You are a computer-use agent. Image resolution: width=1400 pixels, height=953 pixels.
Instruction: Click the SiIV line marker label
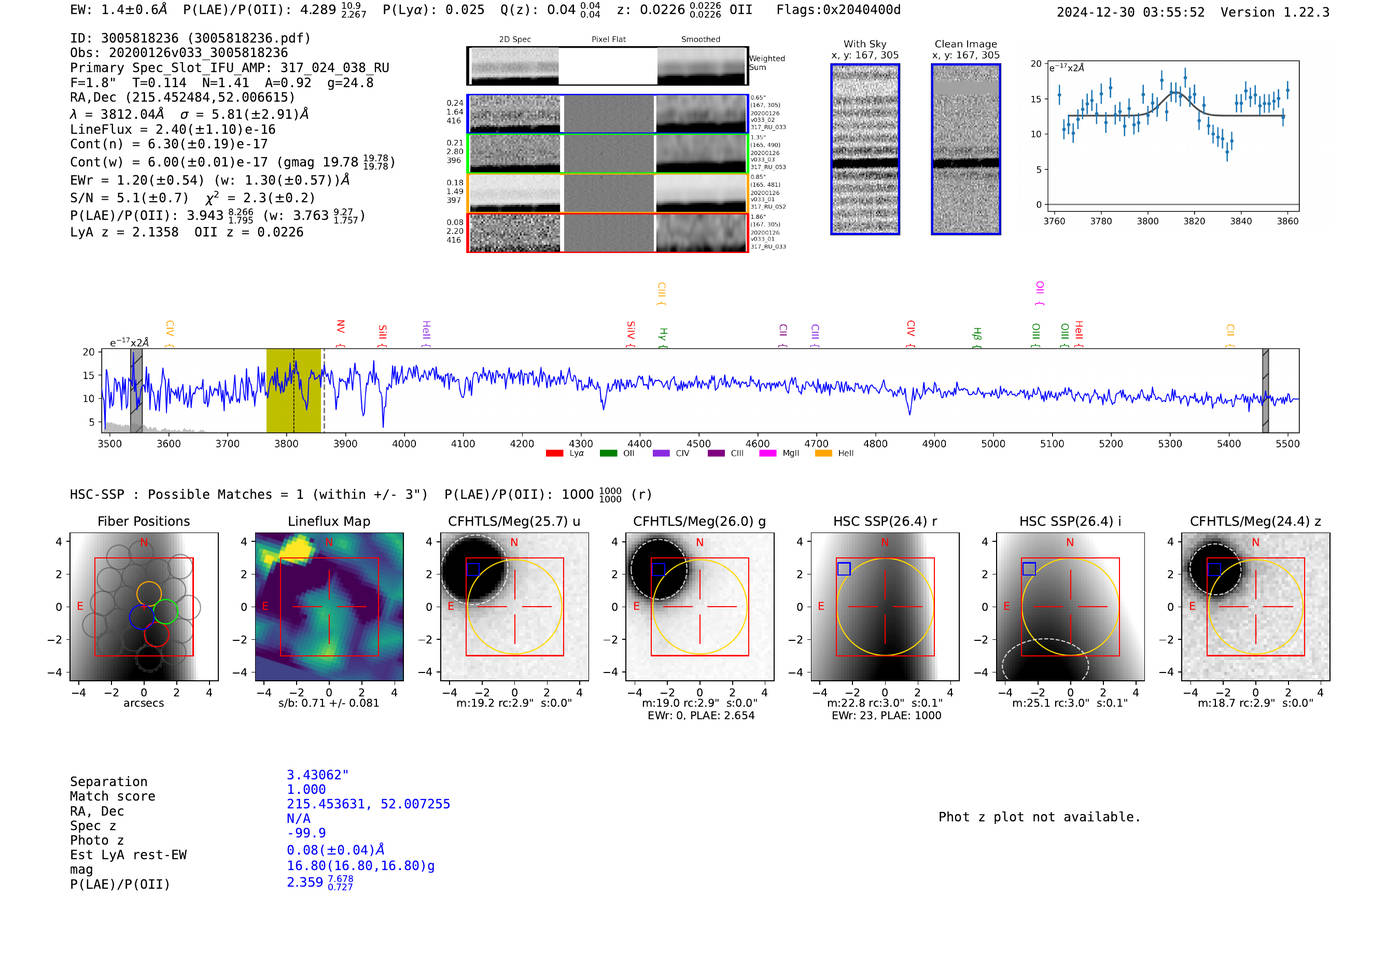(630, 333)
